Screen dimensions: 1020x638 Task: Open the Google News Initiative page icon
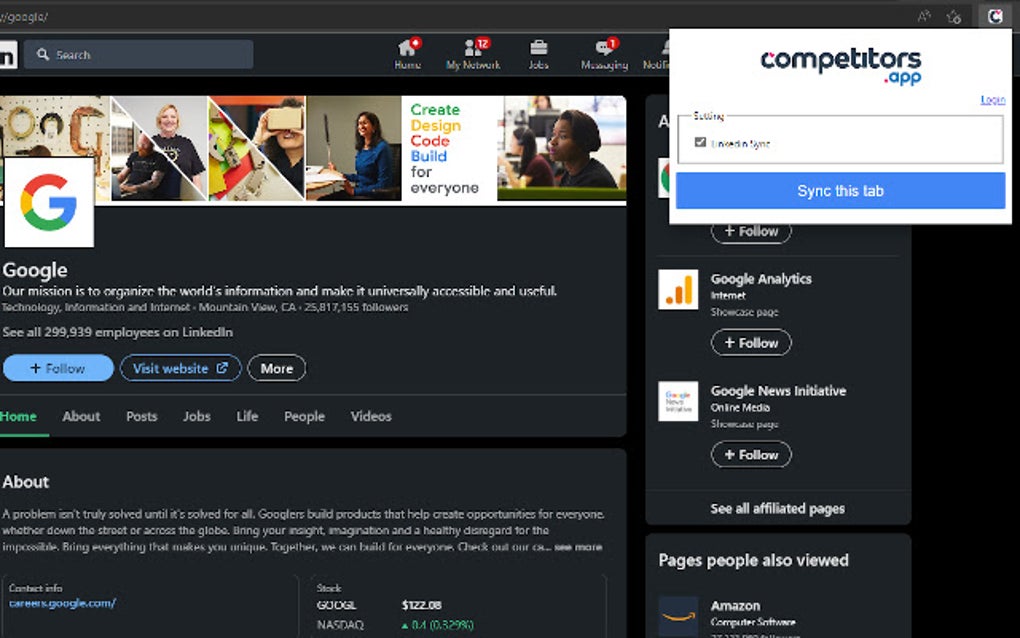tap(677, 401)
